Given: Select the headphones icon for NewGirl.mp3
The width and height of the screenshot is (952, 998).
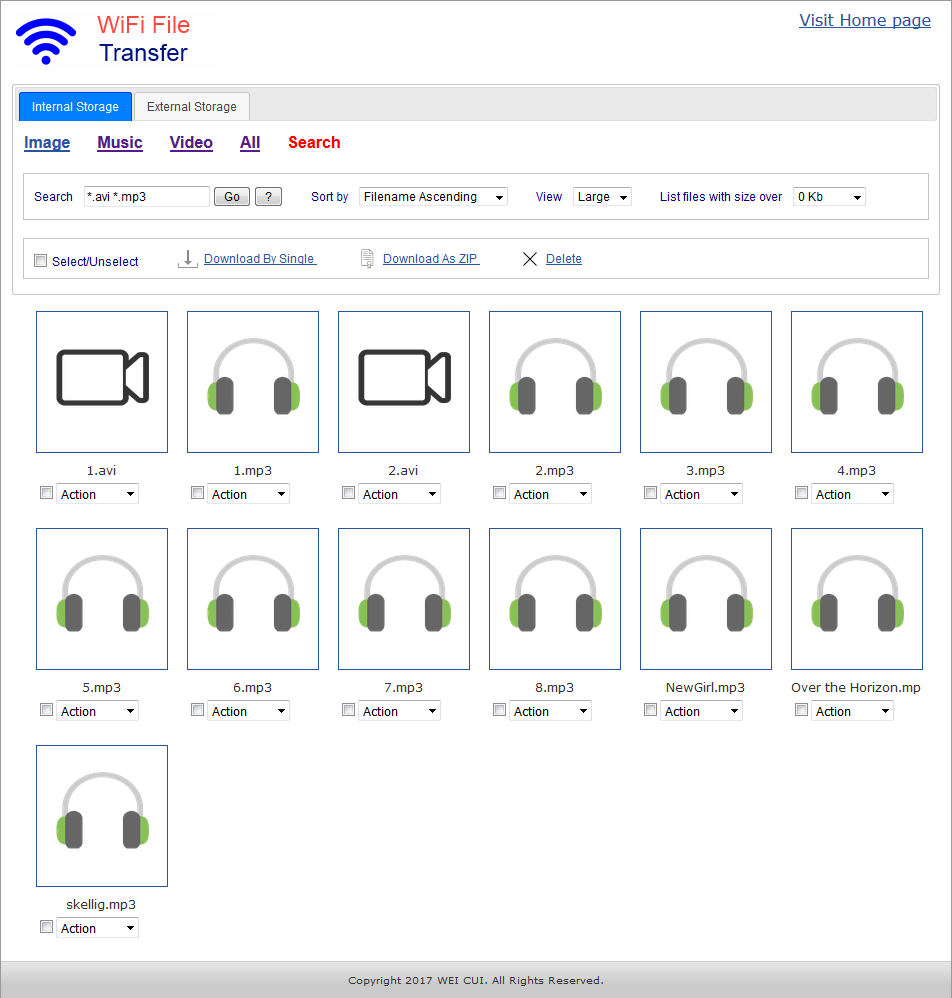Looking at the screenshot, I should click(706, 598).
